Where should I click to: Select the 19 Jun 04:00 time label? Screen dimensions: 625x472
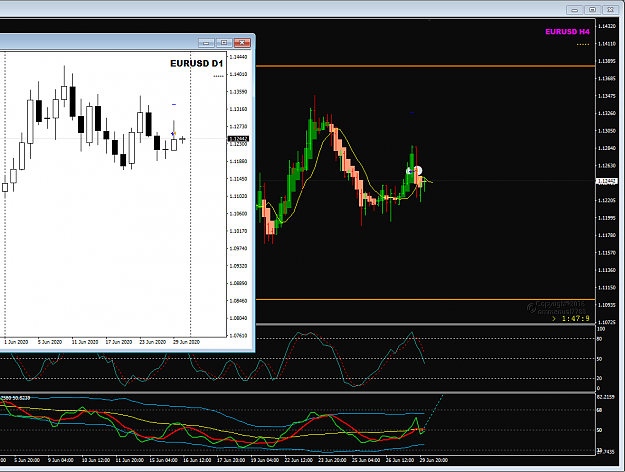click(265, 460)
